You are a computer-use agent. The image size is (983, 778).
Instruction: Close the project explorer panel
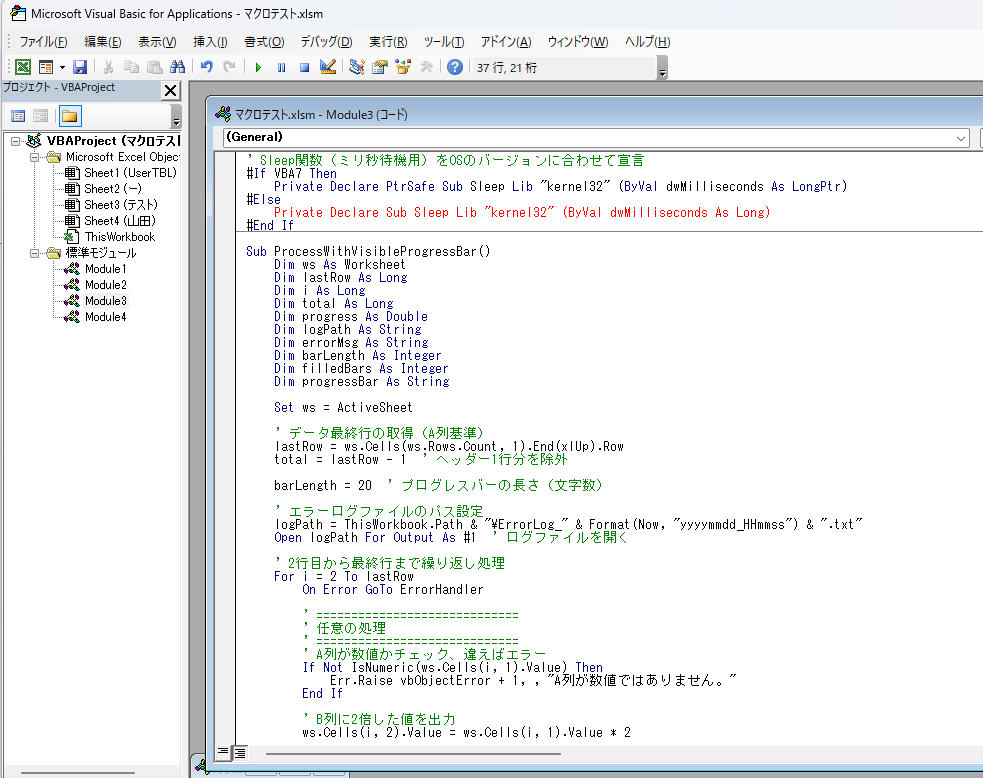(170, 91)
